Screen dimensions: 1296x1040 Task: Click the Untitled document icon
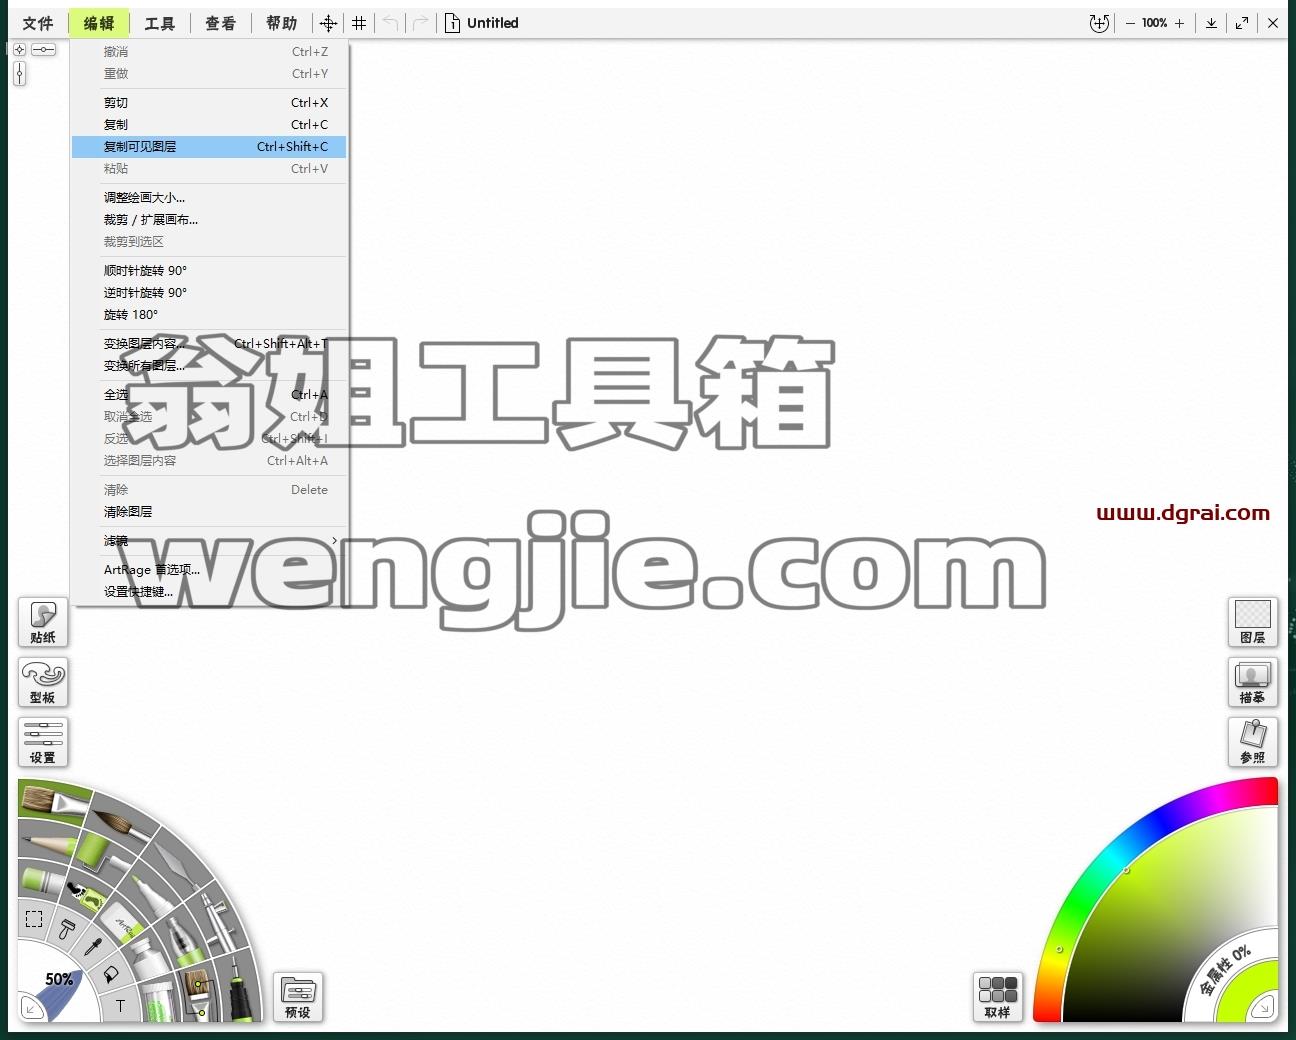click(452, 23)
